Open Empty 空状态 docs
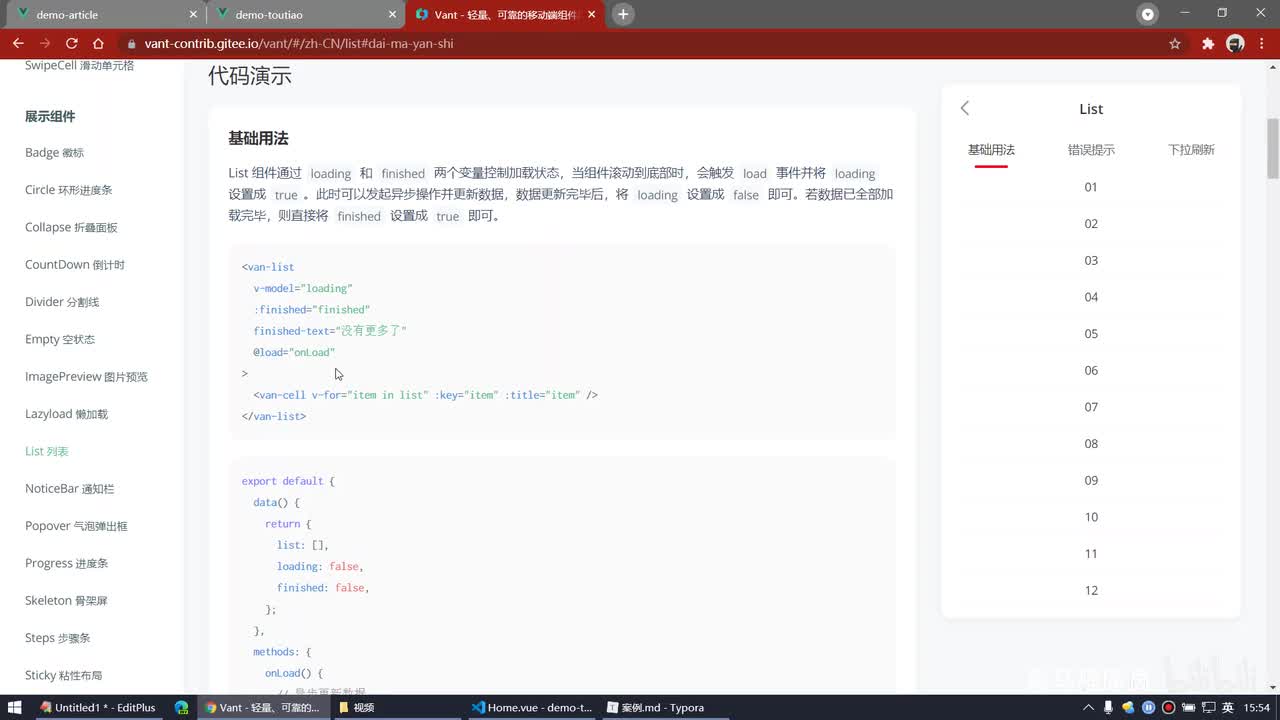Screen dimensions: 1280x720 [x=60, y=339]
